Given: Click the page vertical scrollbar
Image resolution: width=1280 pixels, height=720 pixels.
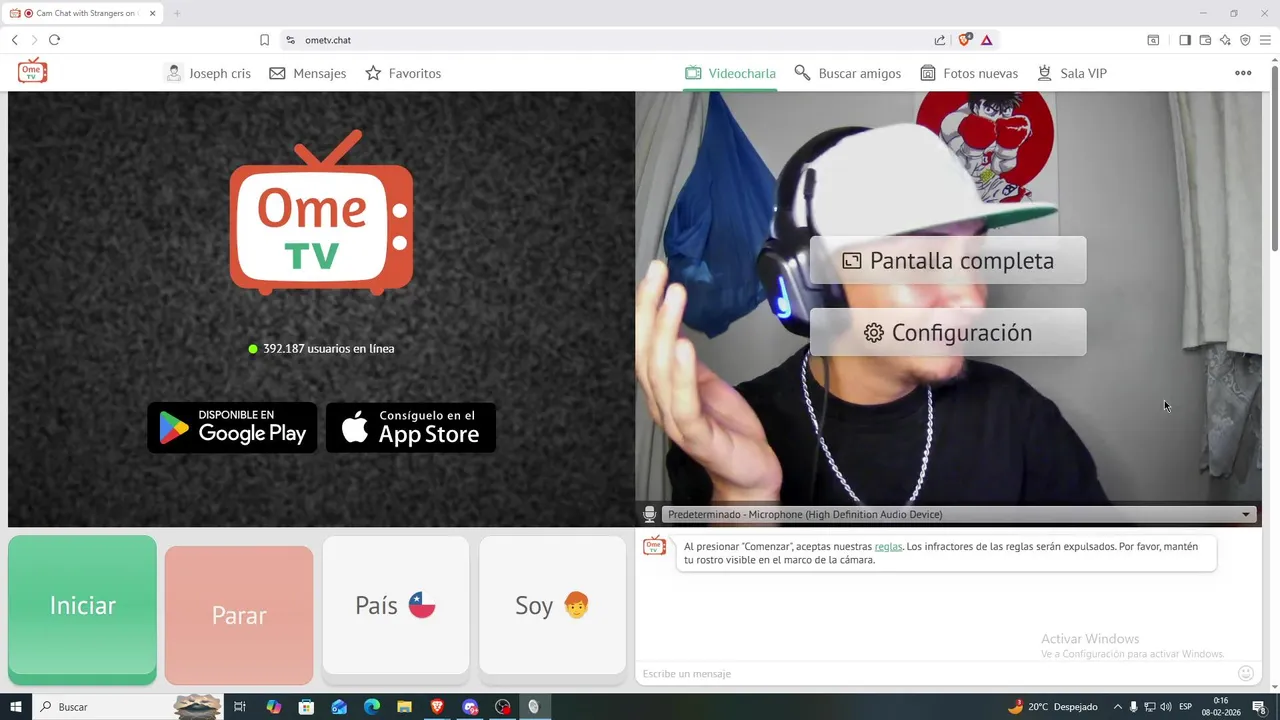Looking at the screenshot, I should [x=1274, y=160].
